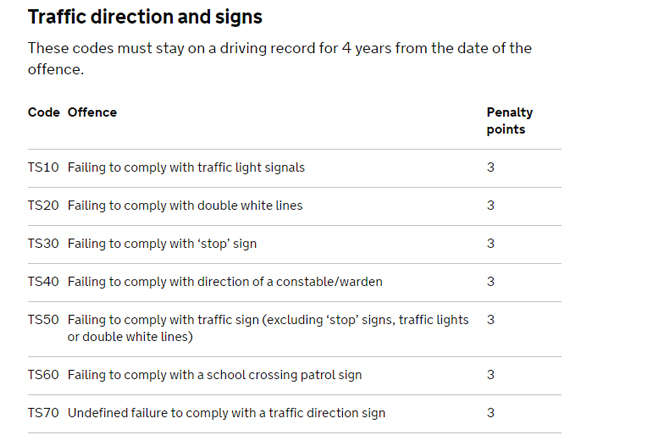Click the 'stop' sign offence text
Viewport: 660px width, 440px height.
coord(162,244)
